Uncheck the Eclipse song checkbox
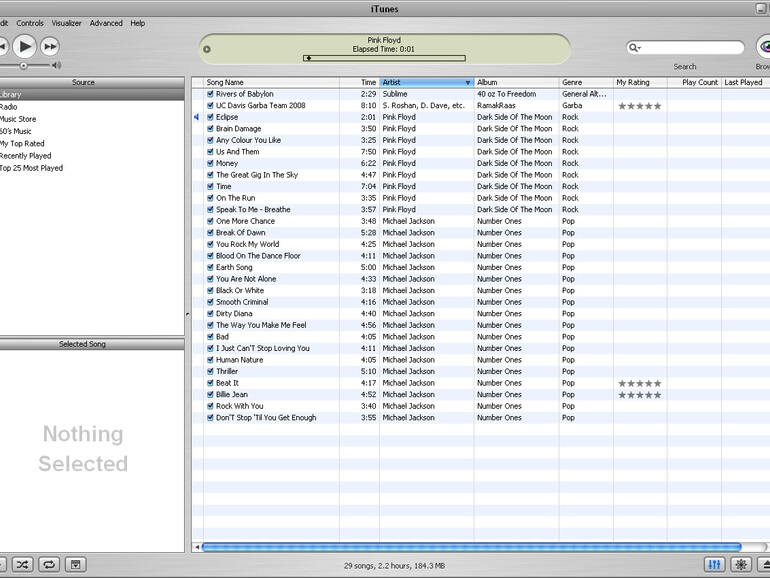Viewport: 770px width, 578px height. click(210, 117)
